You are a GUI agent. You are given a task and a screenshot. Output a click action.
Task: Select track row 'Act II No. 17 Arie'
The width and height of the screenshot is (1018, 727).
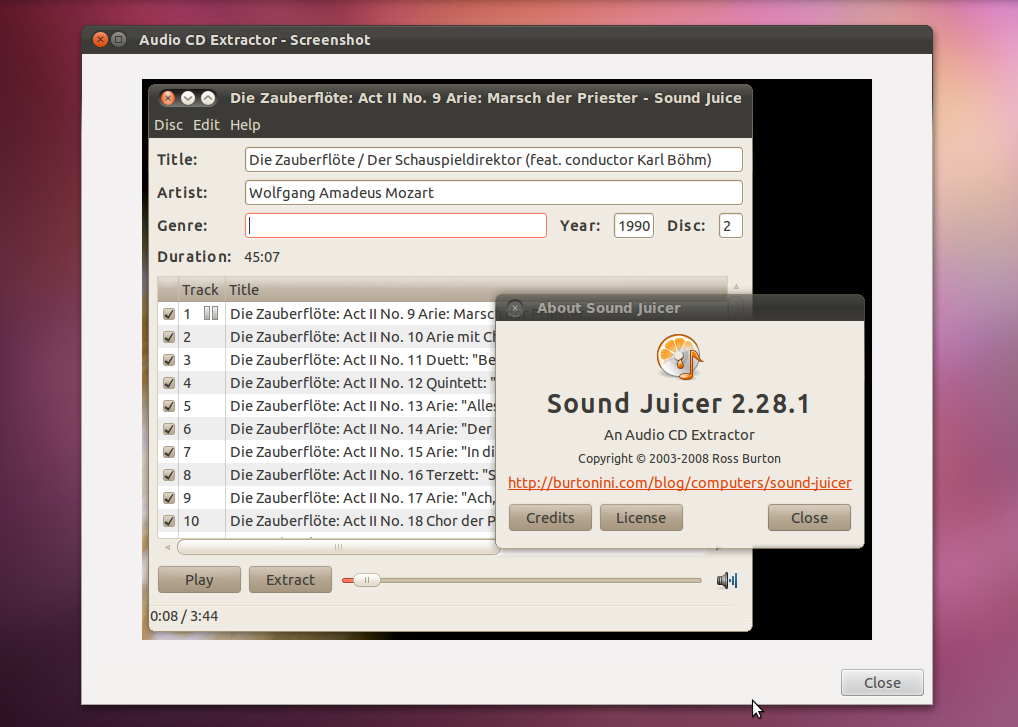tap(327, 498)
